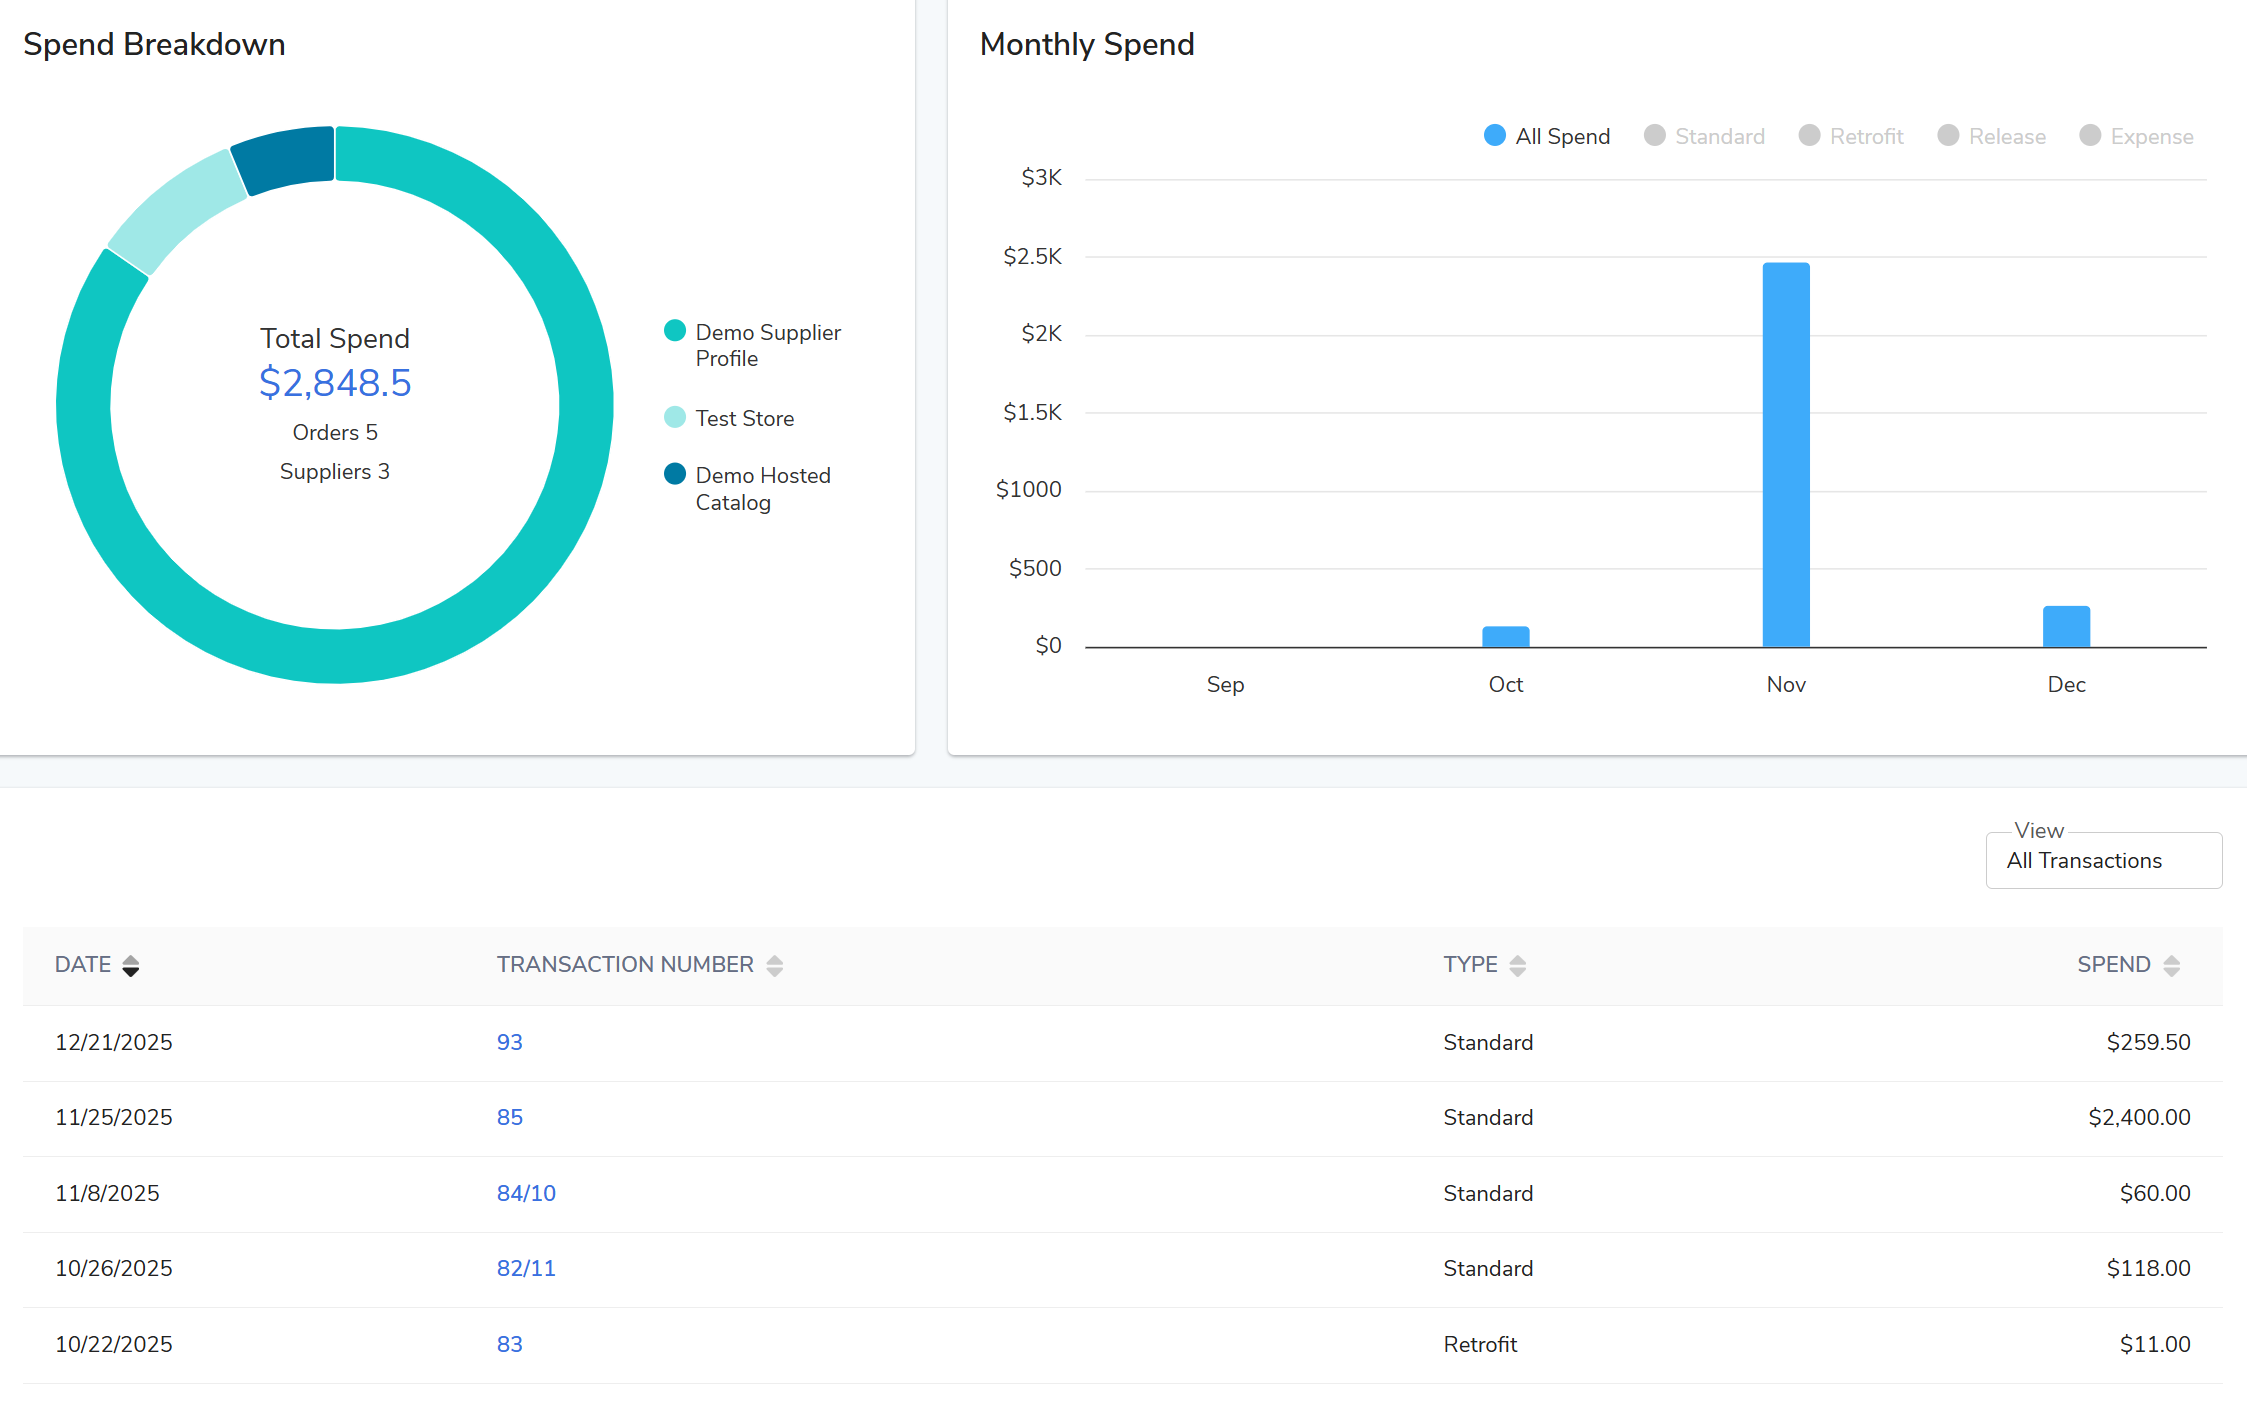This screenshot has height=1420, width=2247.
Task: Open transaction number 93 link
Action: (x=509, y=1042)
